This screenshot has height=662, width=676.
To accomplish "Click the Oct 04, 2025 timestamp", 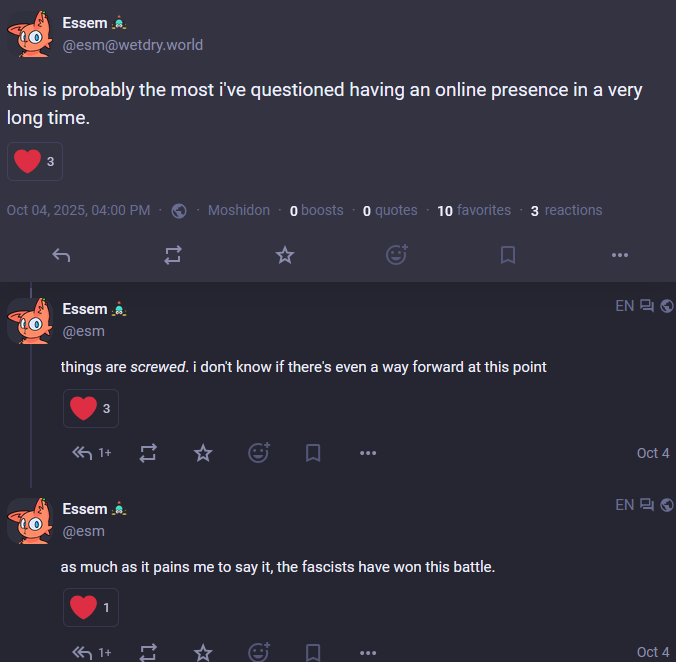I will [78, 210].
